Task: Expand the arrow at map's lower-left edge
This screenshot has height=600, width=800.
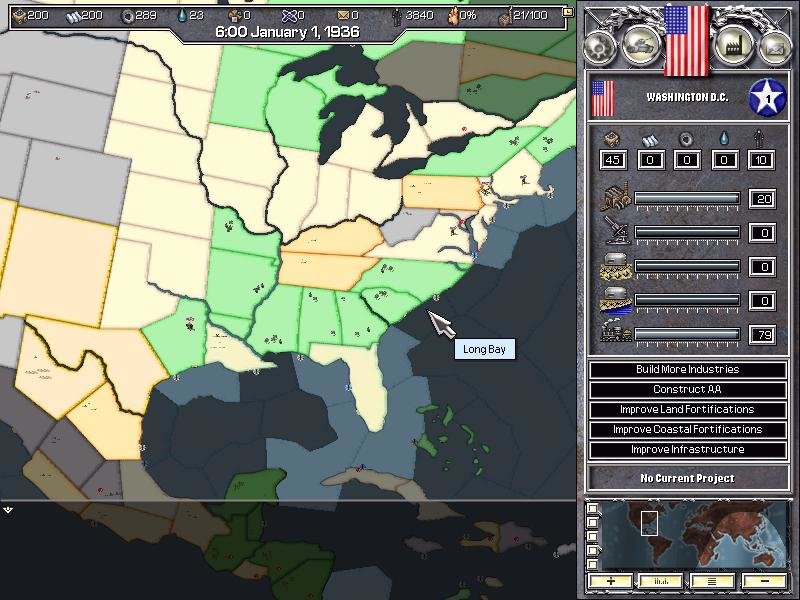Action: [7, 510]
